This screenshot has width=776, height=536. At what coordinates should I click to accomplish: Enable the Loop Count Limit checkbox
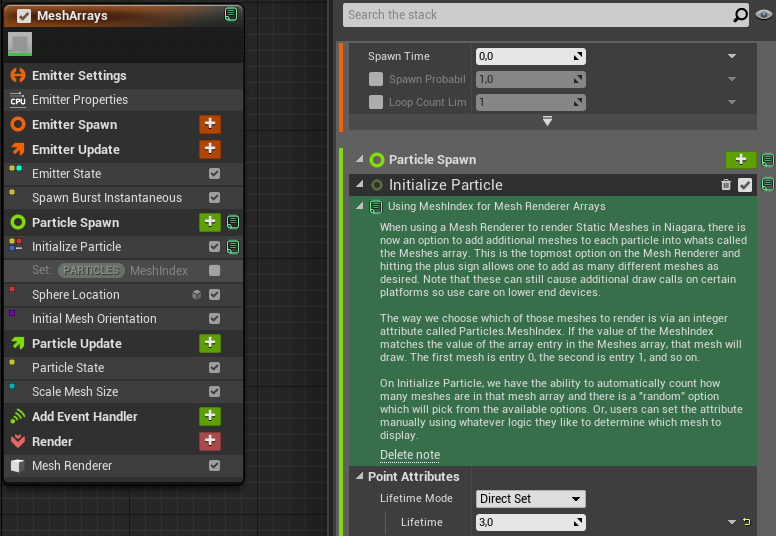(x=376, y=102)
